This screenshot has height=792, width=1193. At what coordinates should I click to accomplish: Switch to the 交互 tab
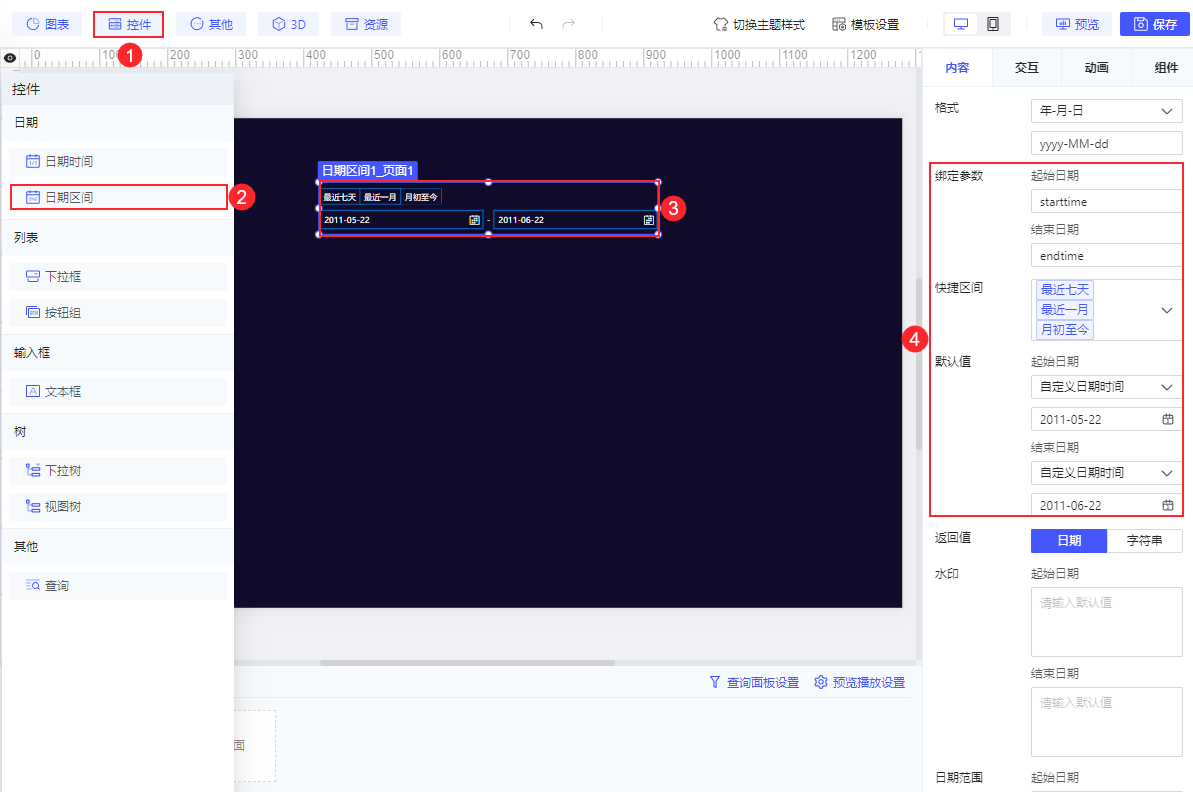click(x=1026, y=68)
